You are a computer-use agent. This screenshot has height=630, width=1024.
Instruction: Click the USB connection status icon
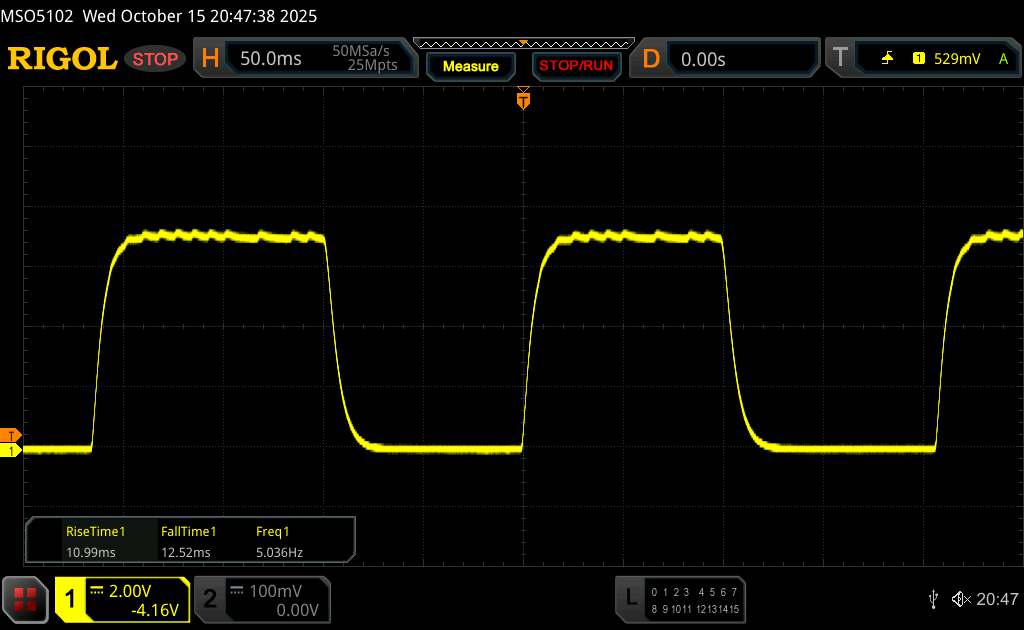[933, 598]
